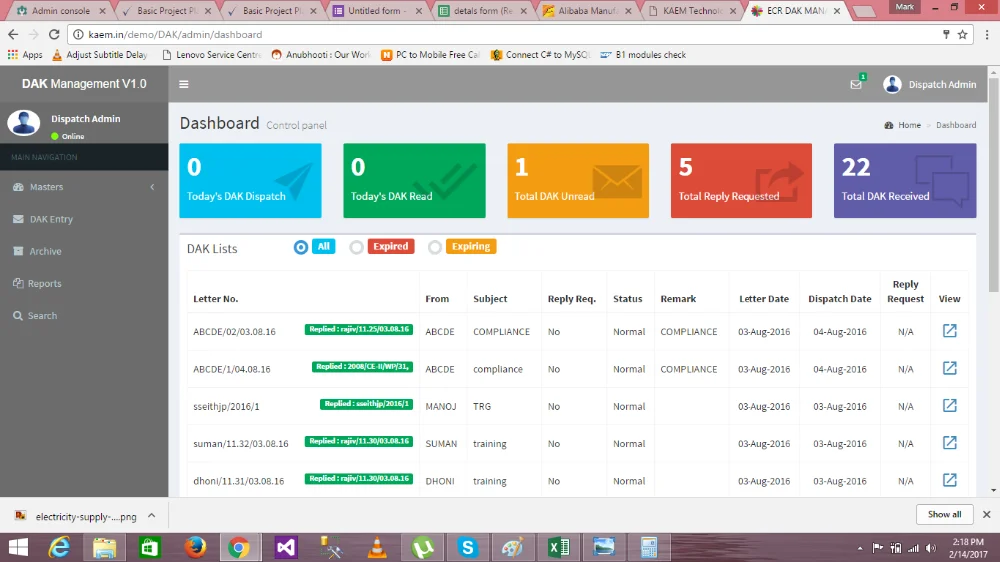
Task: Click the Home breadcrumb link
Action: 909,125
